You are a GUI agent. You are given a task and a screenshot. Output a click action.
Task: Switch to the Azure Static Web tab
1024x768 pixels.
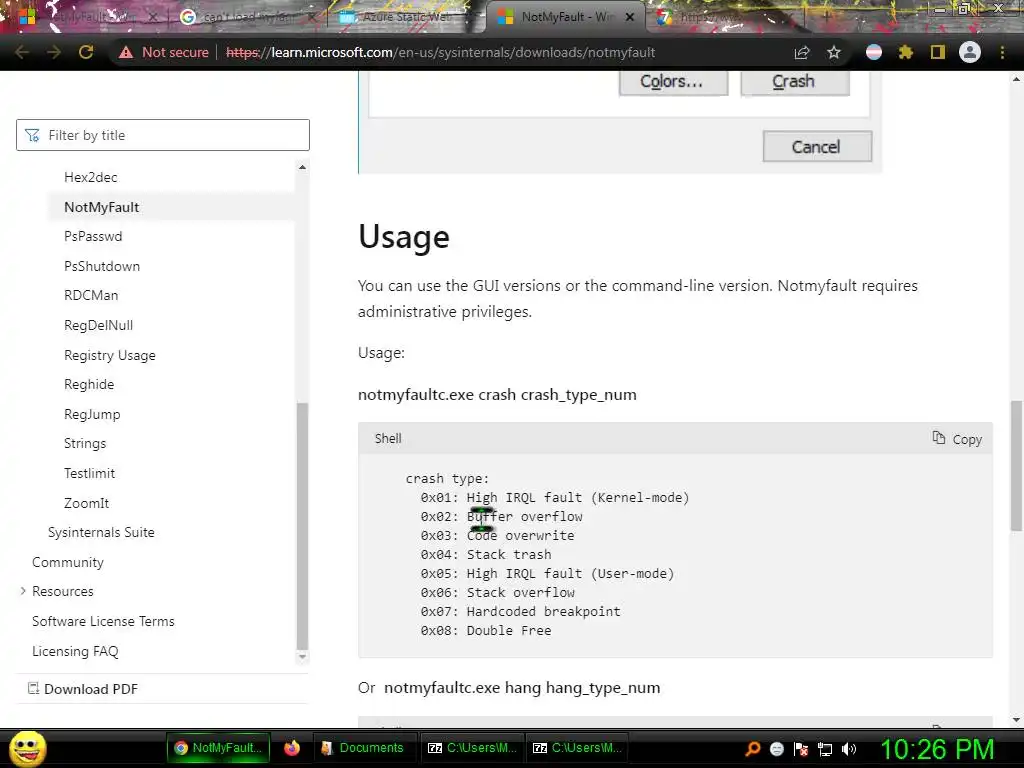(405, 17)
